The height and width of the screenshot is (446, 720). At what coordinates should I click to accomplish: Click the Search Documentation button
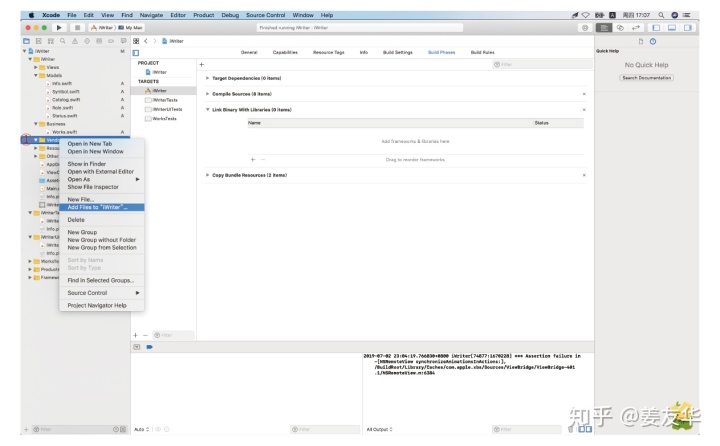coord(647,78)
